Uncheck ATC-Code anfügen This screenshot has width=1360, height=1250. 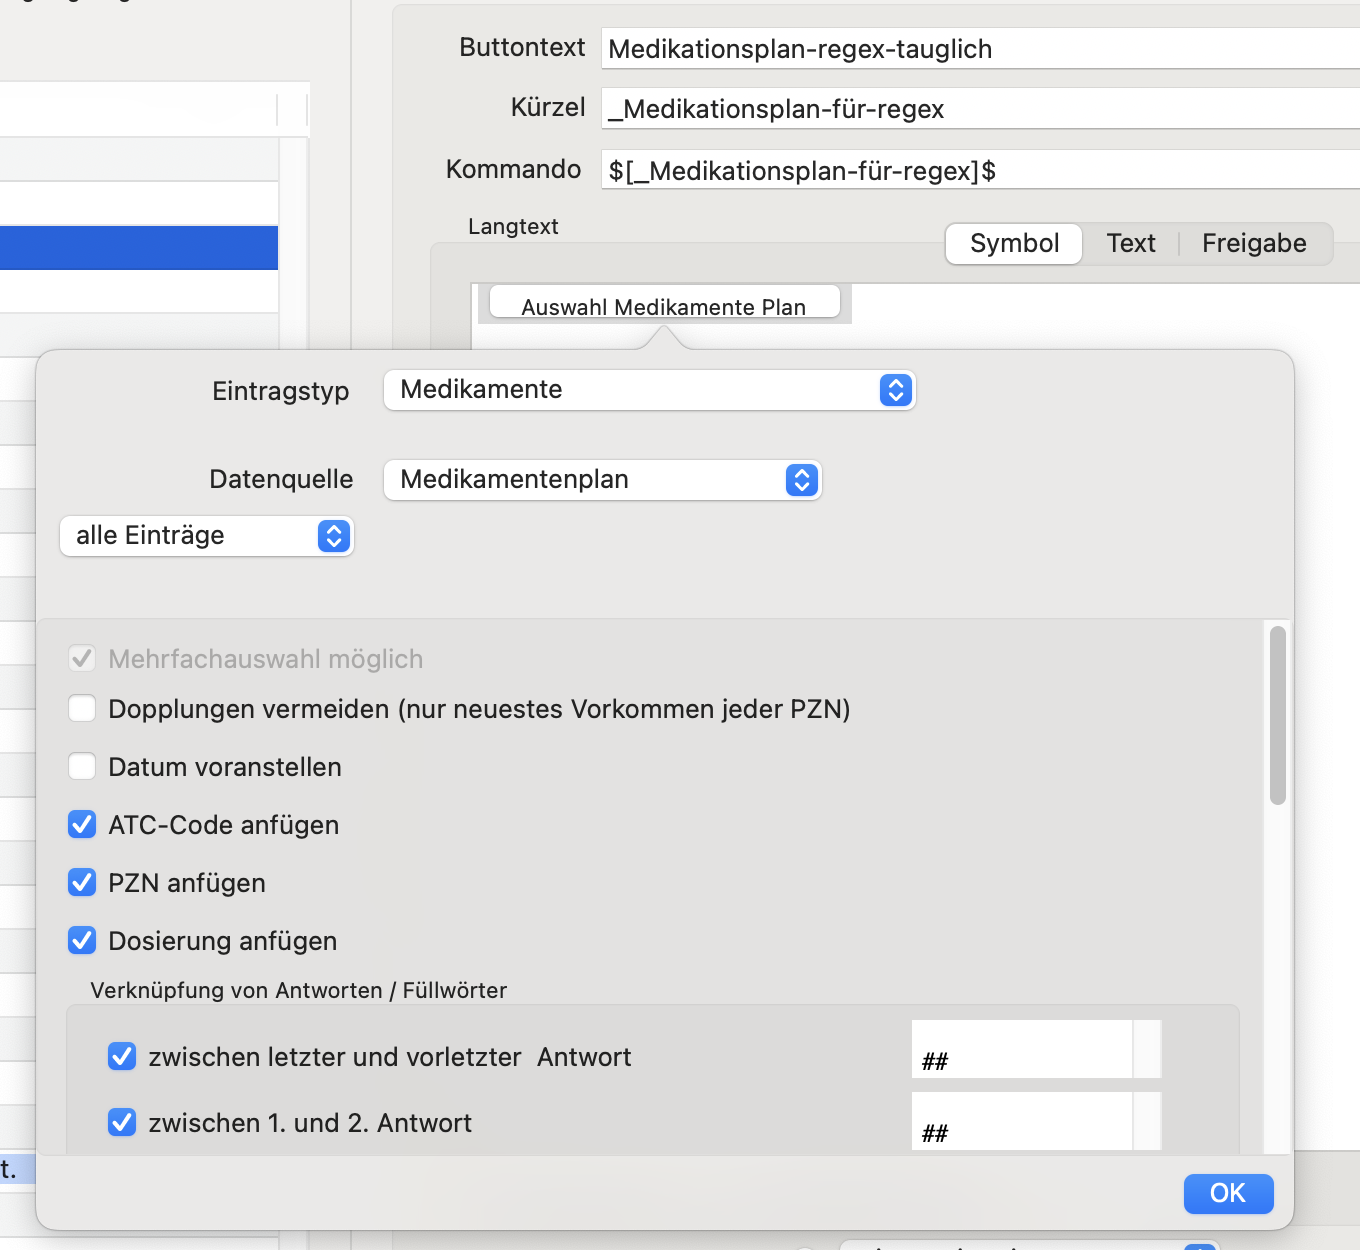pyautogui.click(x=82, y=825)
